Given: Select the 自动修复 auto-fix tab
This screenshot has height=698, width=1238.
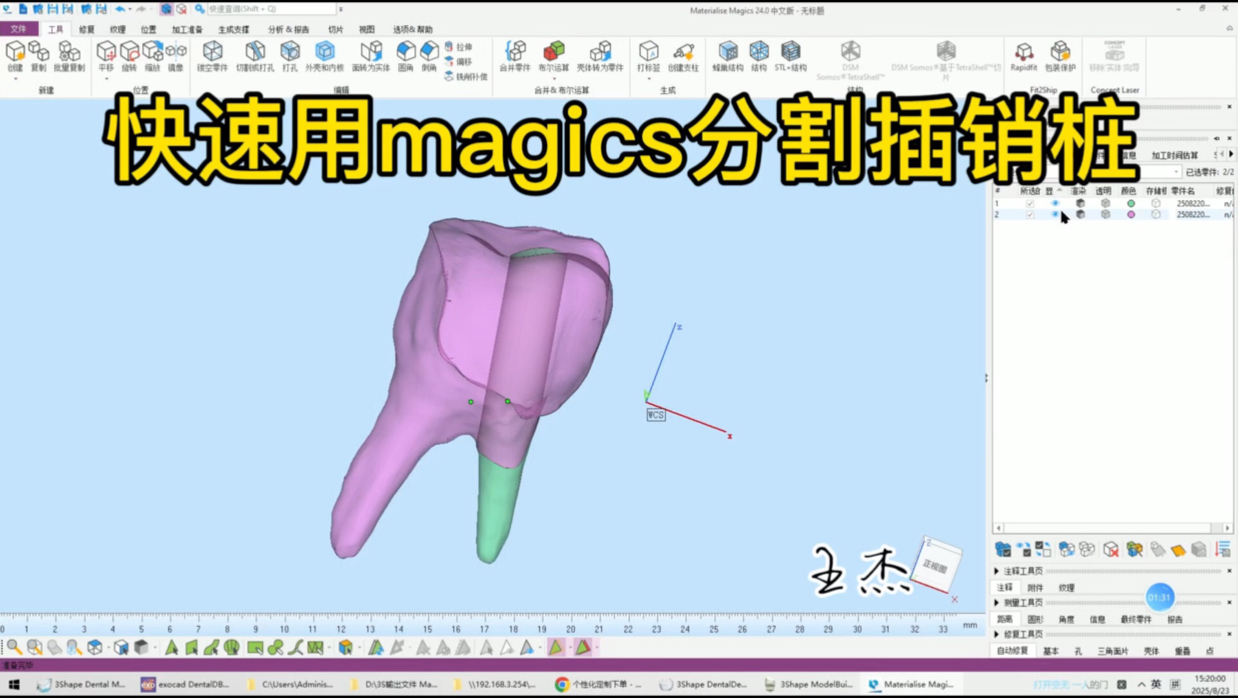Looking at the screenshot, I should coord(1012,651).
